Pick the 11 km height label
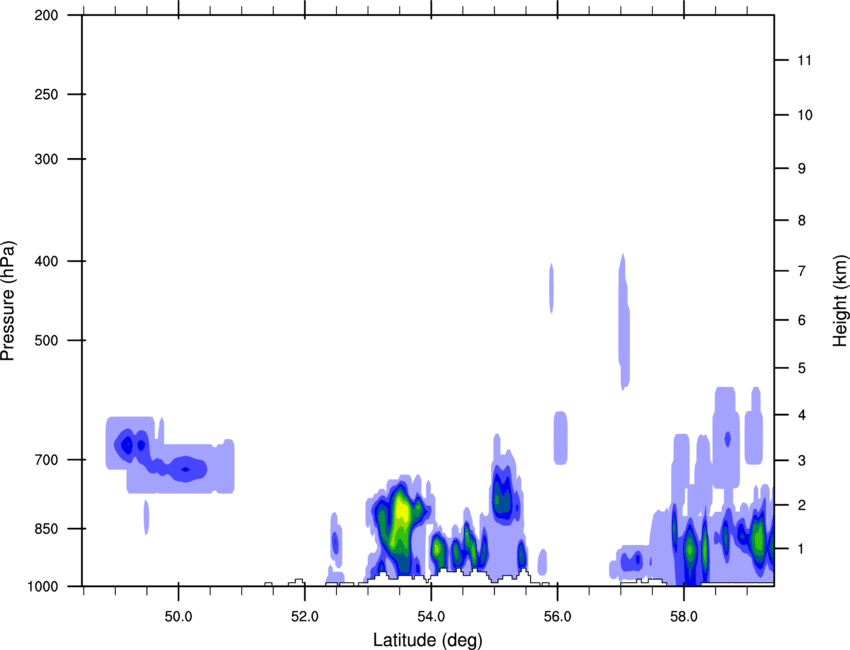Image resolution: width=850 pixels, height=650 pixels. tap(805, 60)
